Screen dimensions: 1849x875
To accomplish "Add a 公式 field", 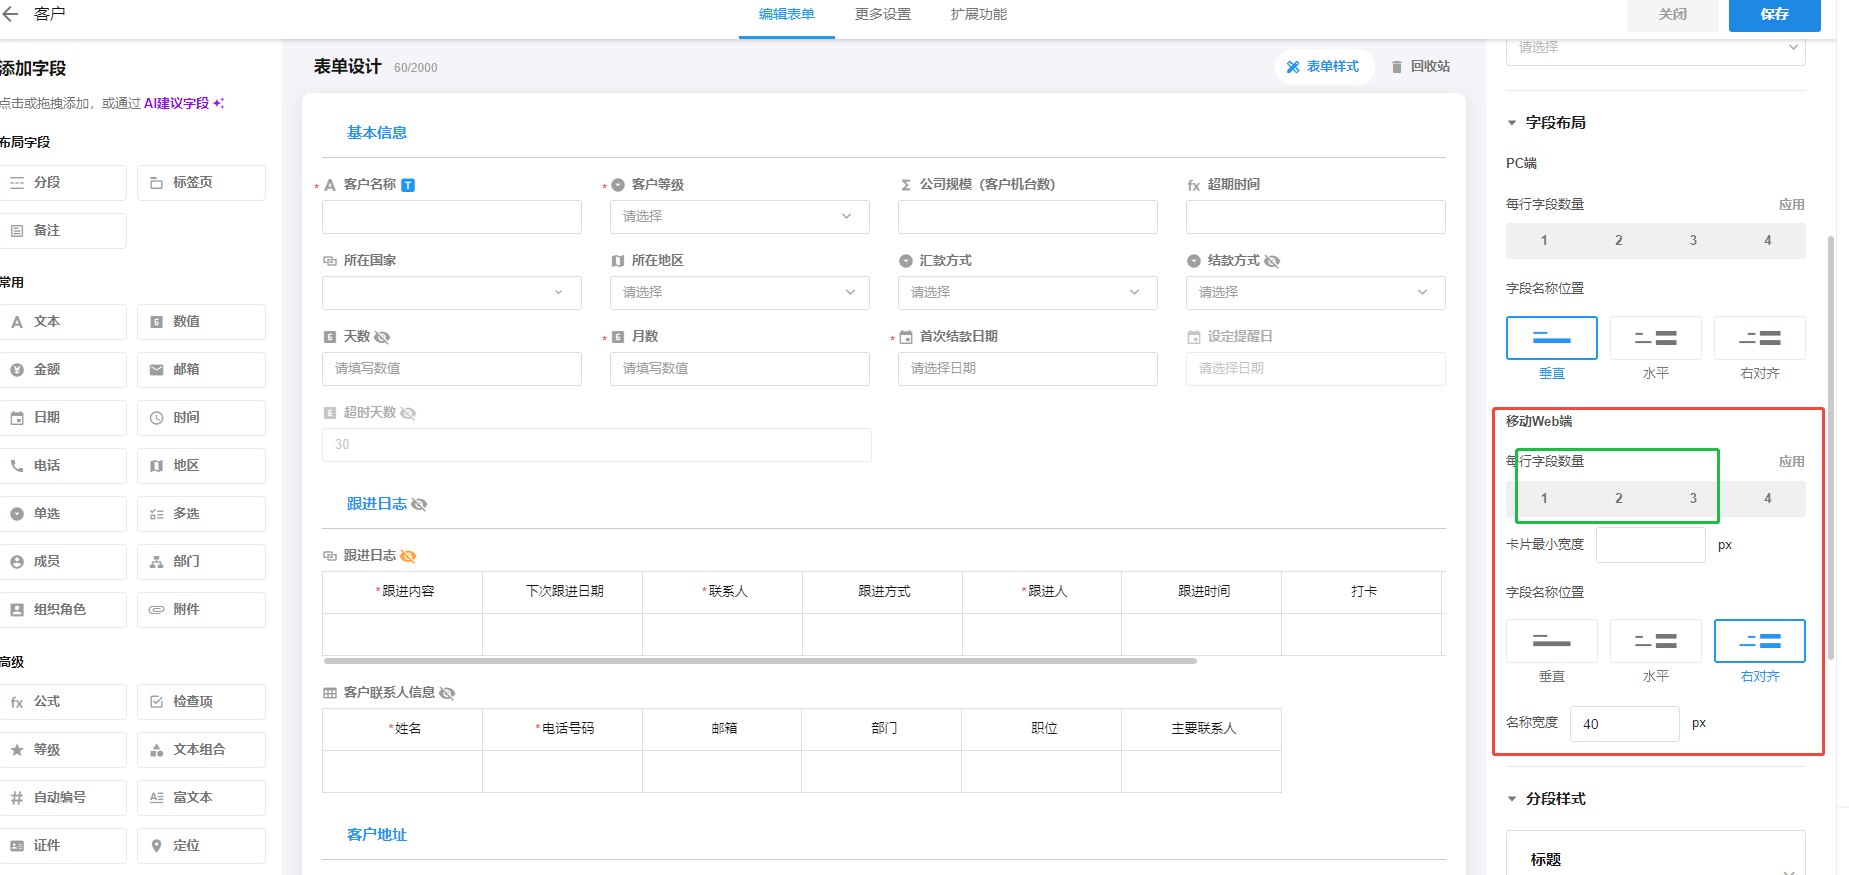I will pos(62,702).
